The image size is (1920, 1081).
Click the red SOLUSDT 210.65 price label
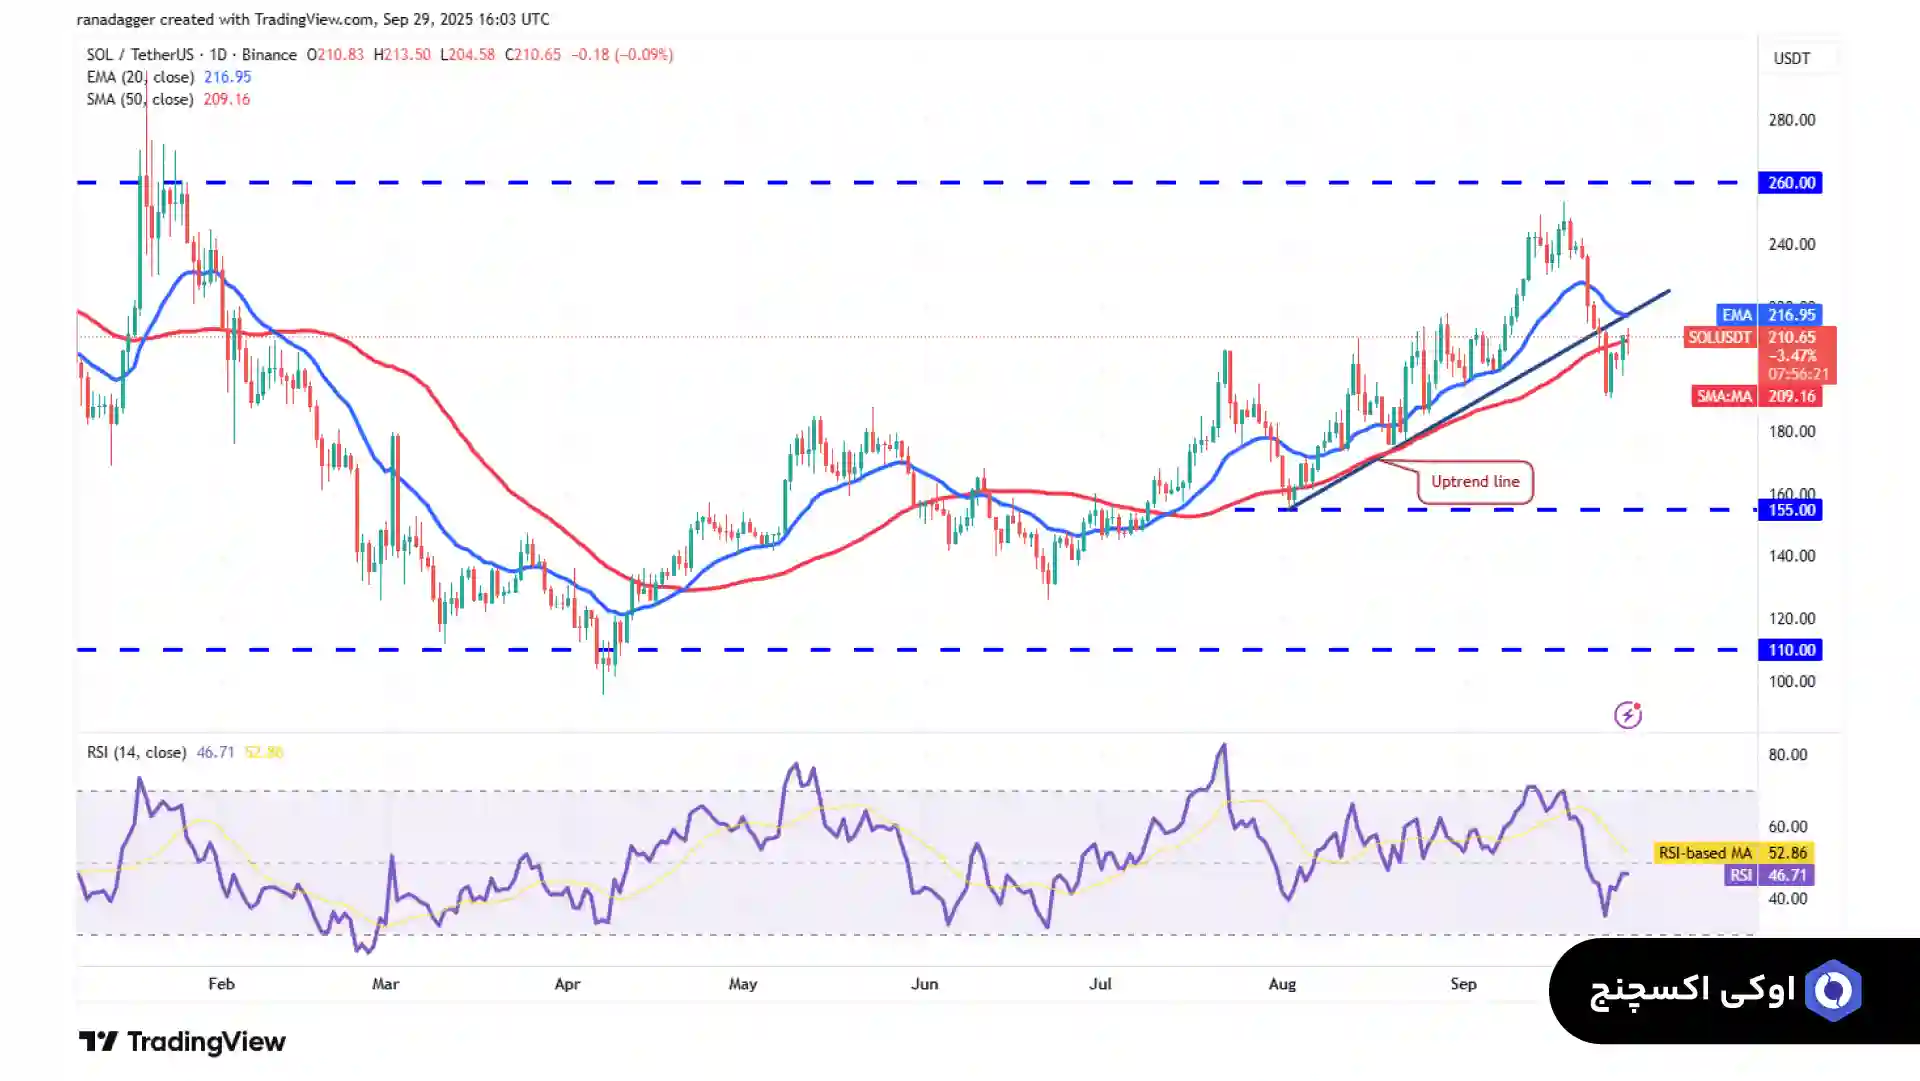click(1760, 338)
